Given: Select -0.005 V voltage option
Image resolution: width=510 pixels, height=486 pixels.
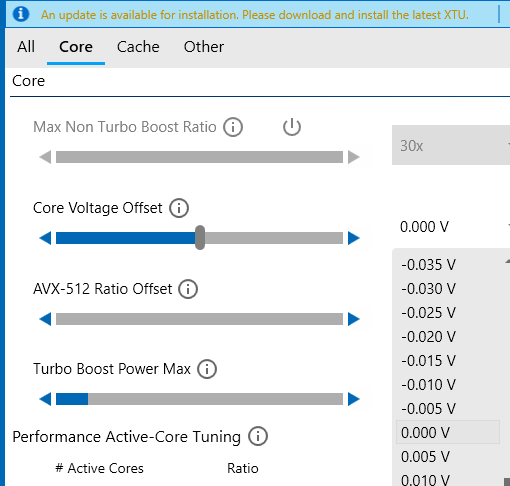Looking at the screenshot, I should 428,409.
